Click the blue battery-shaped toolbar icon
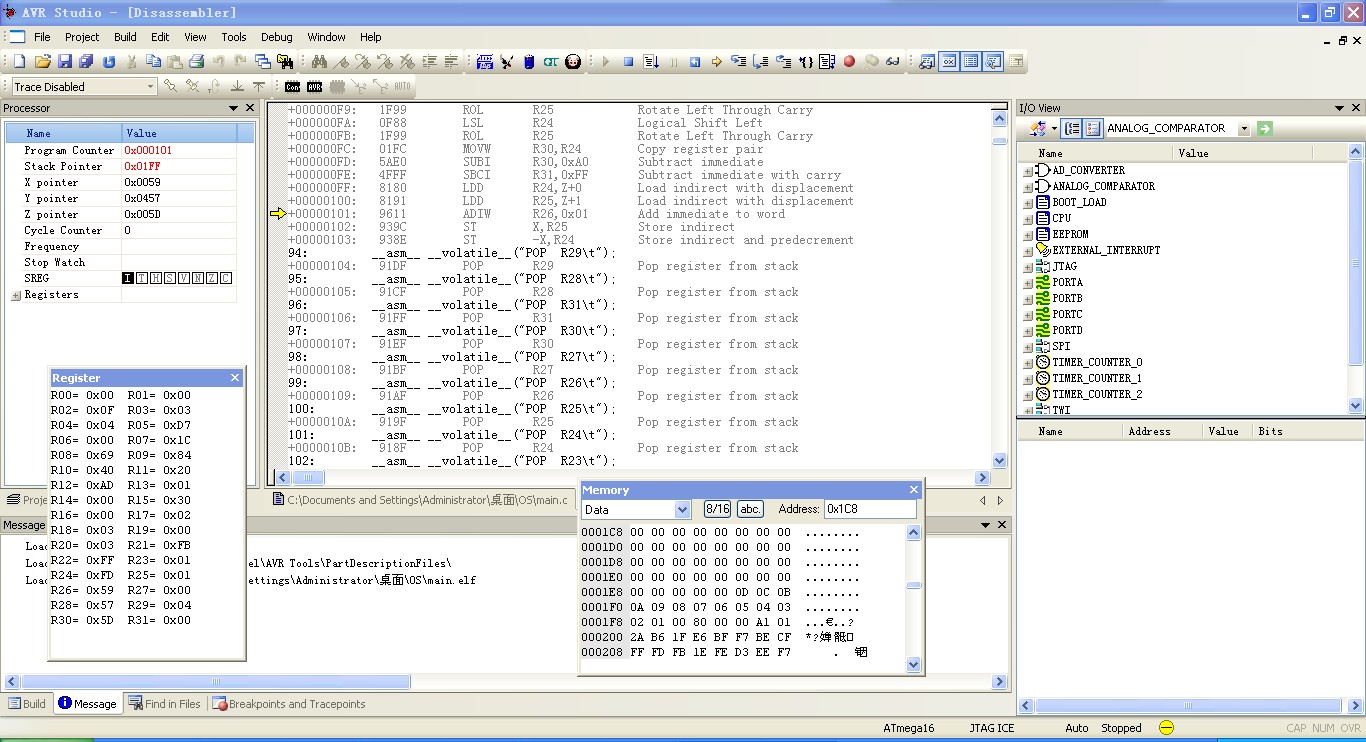1366x742 pixels. click(x=529, y=62)
